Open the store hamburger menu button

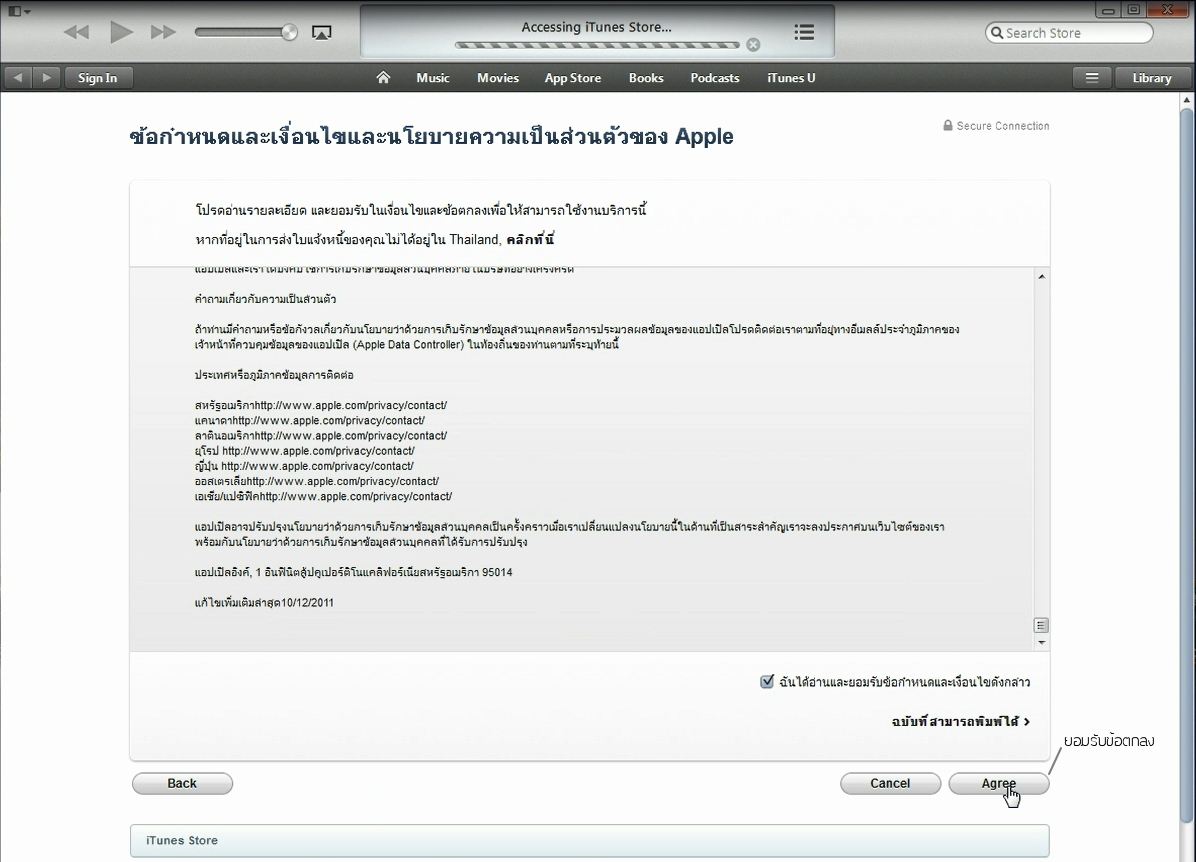click(1092, 78)
